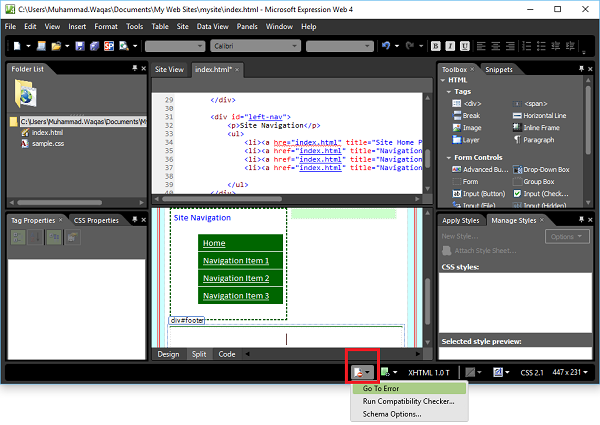The width and height of the screenshot is (600, 425).
Task: Select the Image tag in the Toolbox
Action: (x=471, y=128)
